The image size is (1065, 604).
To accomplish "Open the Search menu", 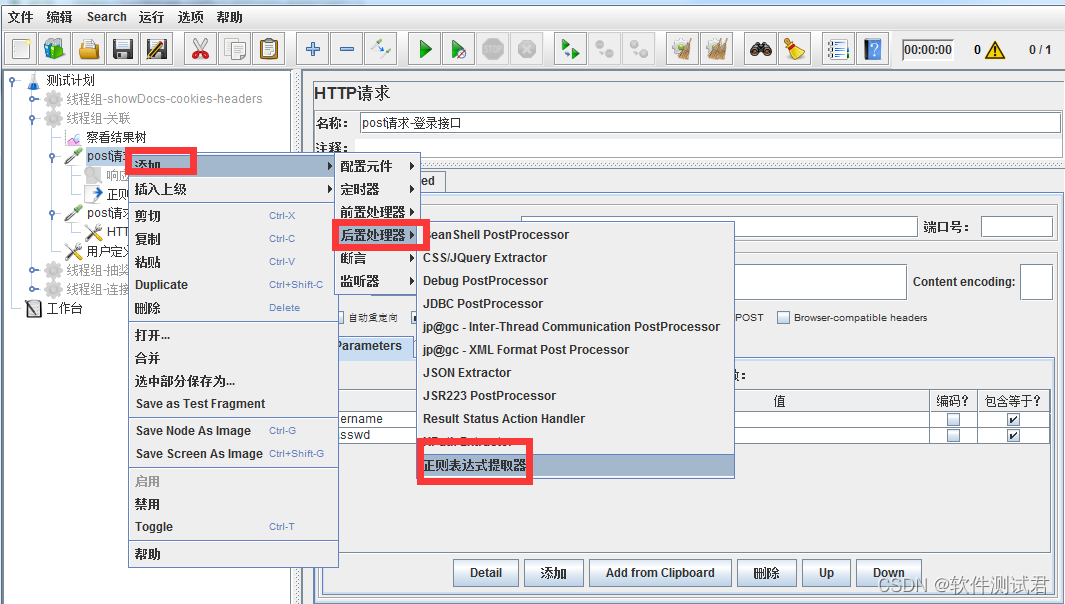I will click(106, 17).
